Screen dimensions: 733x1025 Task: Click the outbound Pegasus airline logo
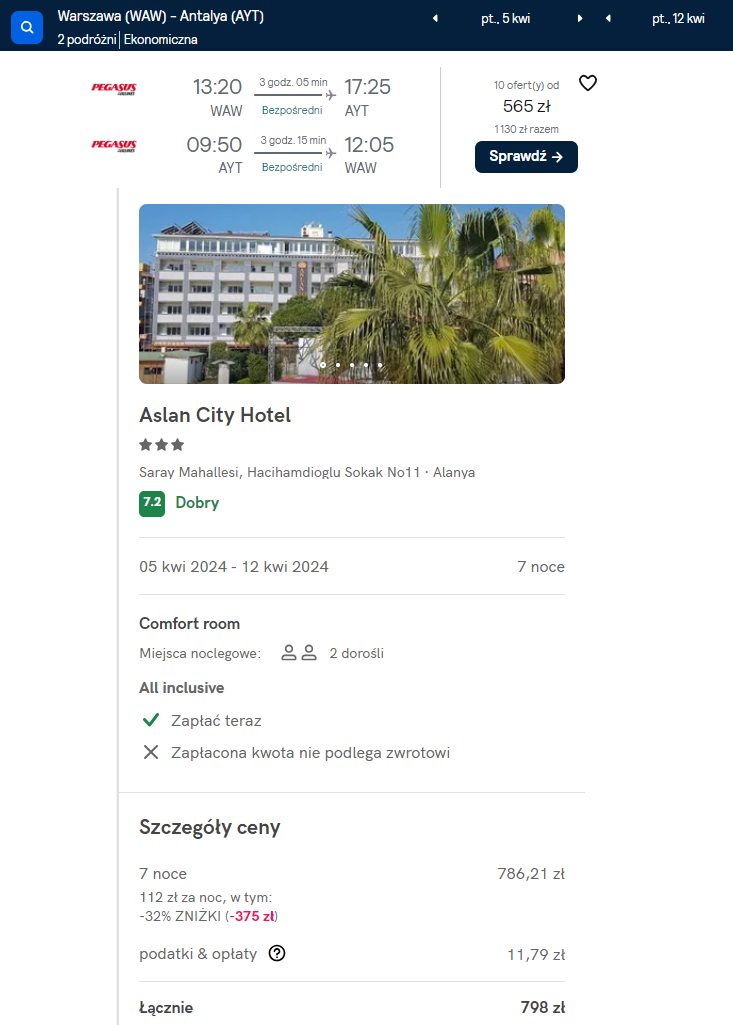[x=114, y=88]
